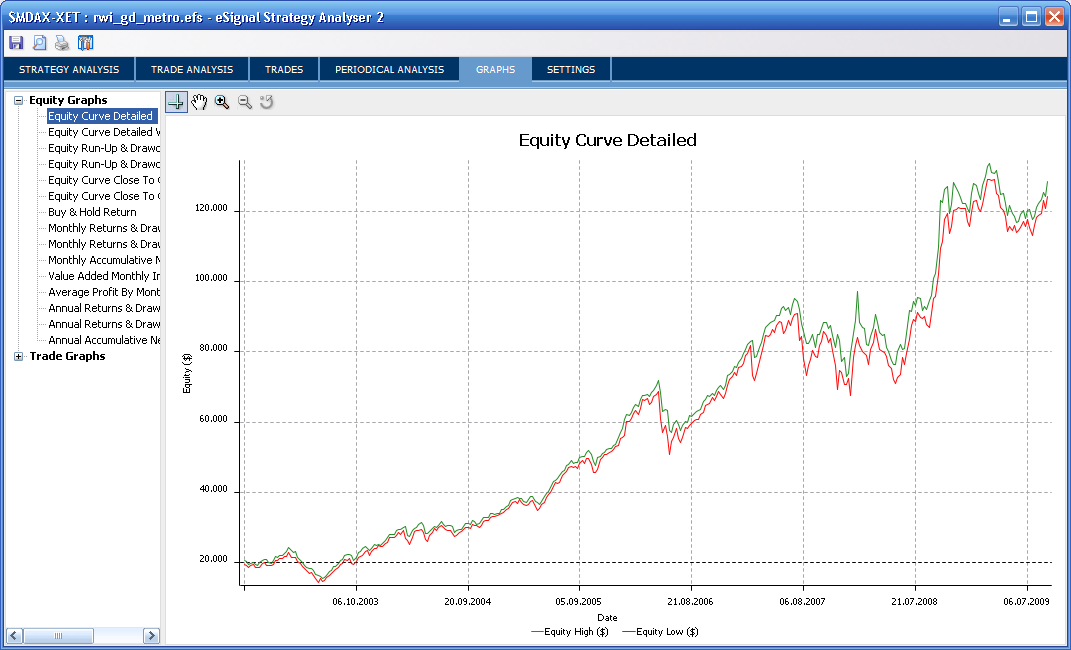Screen dimensions: 1071x650
Task: Open print preview with the magnifier page icon
Action: click(x=40, y=43)
